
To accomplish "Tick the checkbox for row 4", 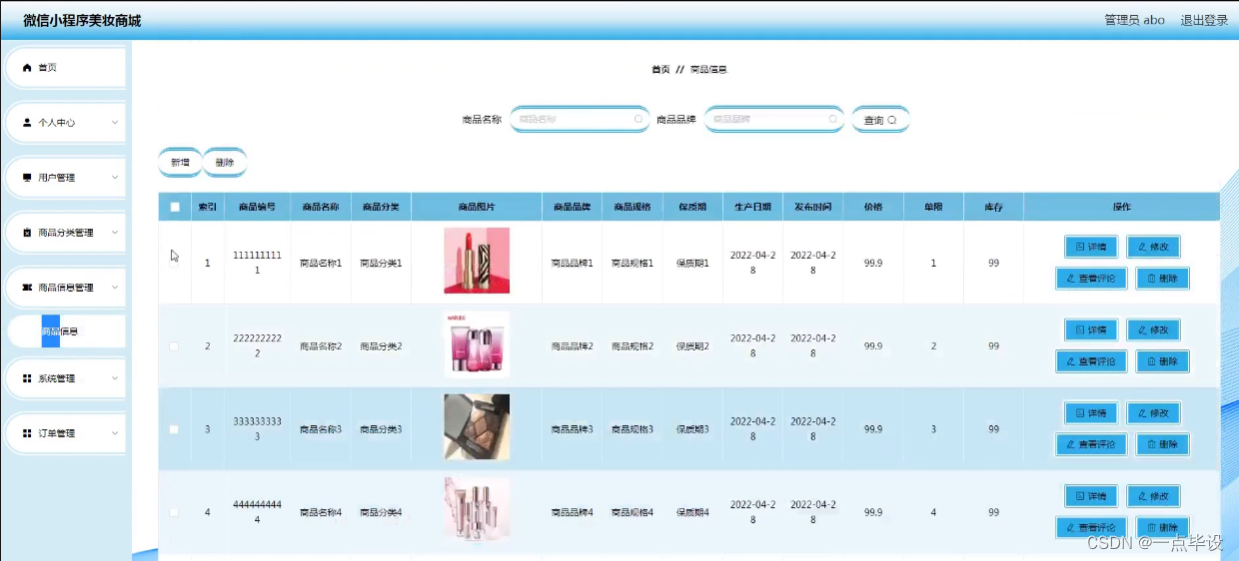I will [175, 512].
